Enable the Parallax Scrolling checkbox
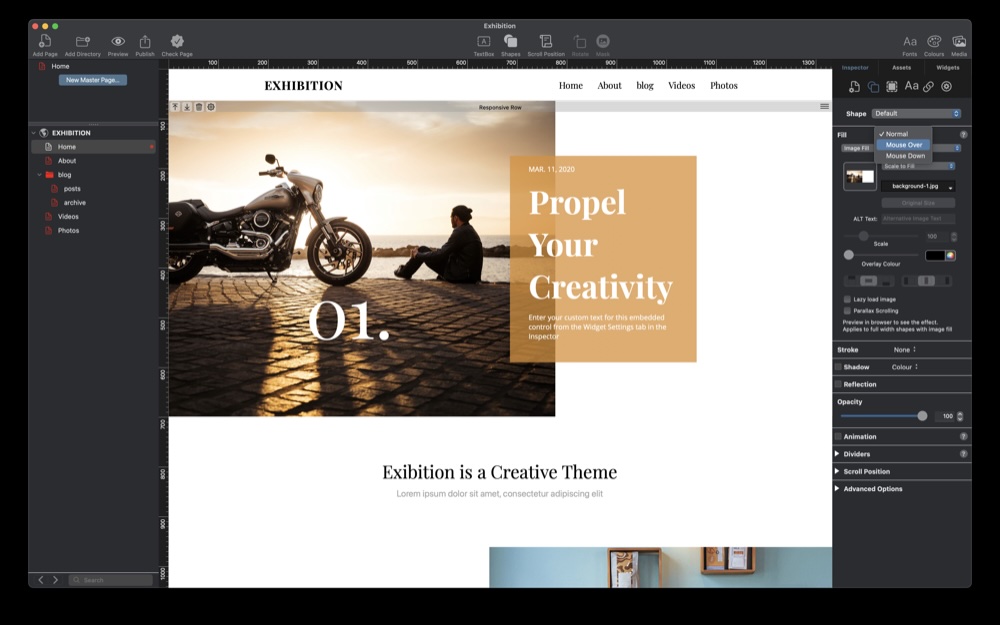 point(847,311)
